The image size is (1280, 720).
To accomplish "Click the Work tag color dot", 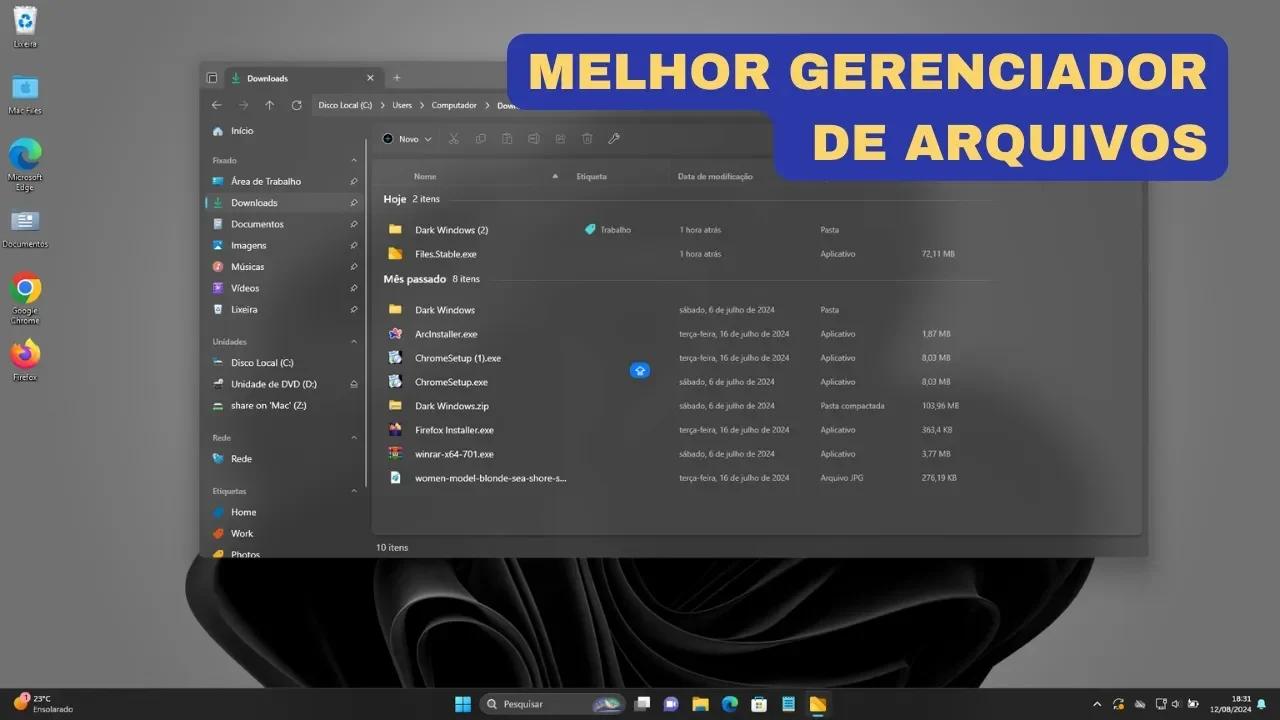I will tap(218, 533).
